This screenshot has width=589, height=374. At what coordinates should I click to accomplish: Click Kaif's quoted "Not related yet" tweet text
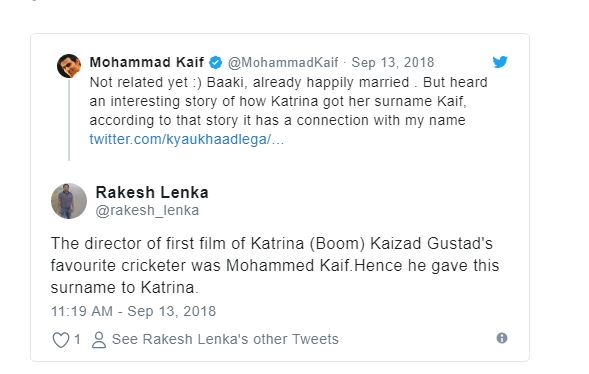tap(288, 101)
